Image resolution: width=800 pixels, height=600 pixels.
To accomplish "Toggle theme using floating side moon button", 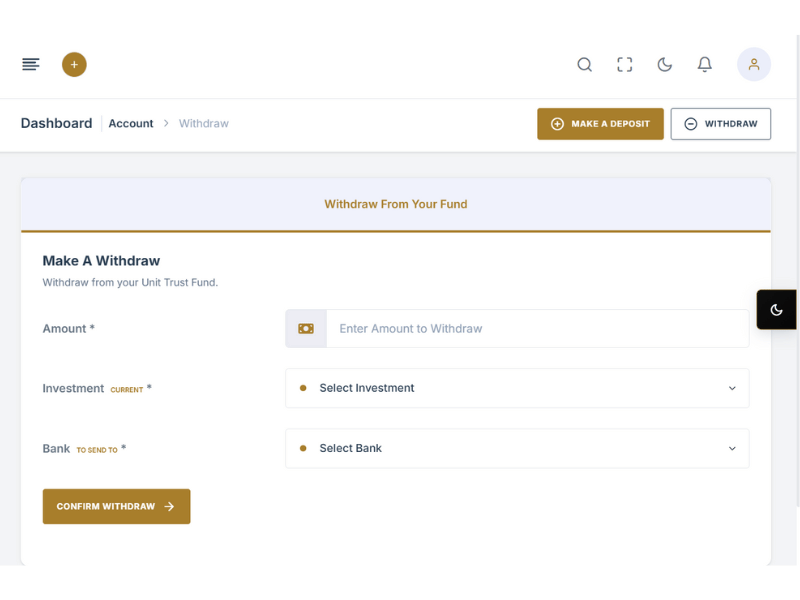I will (777, 310).
